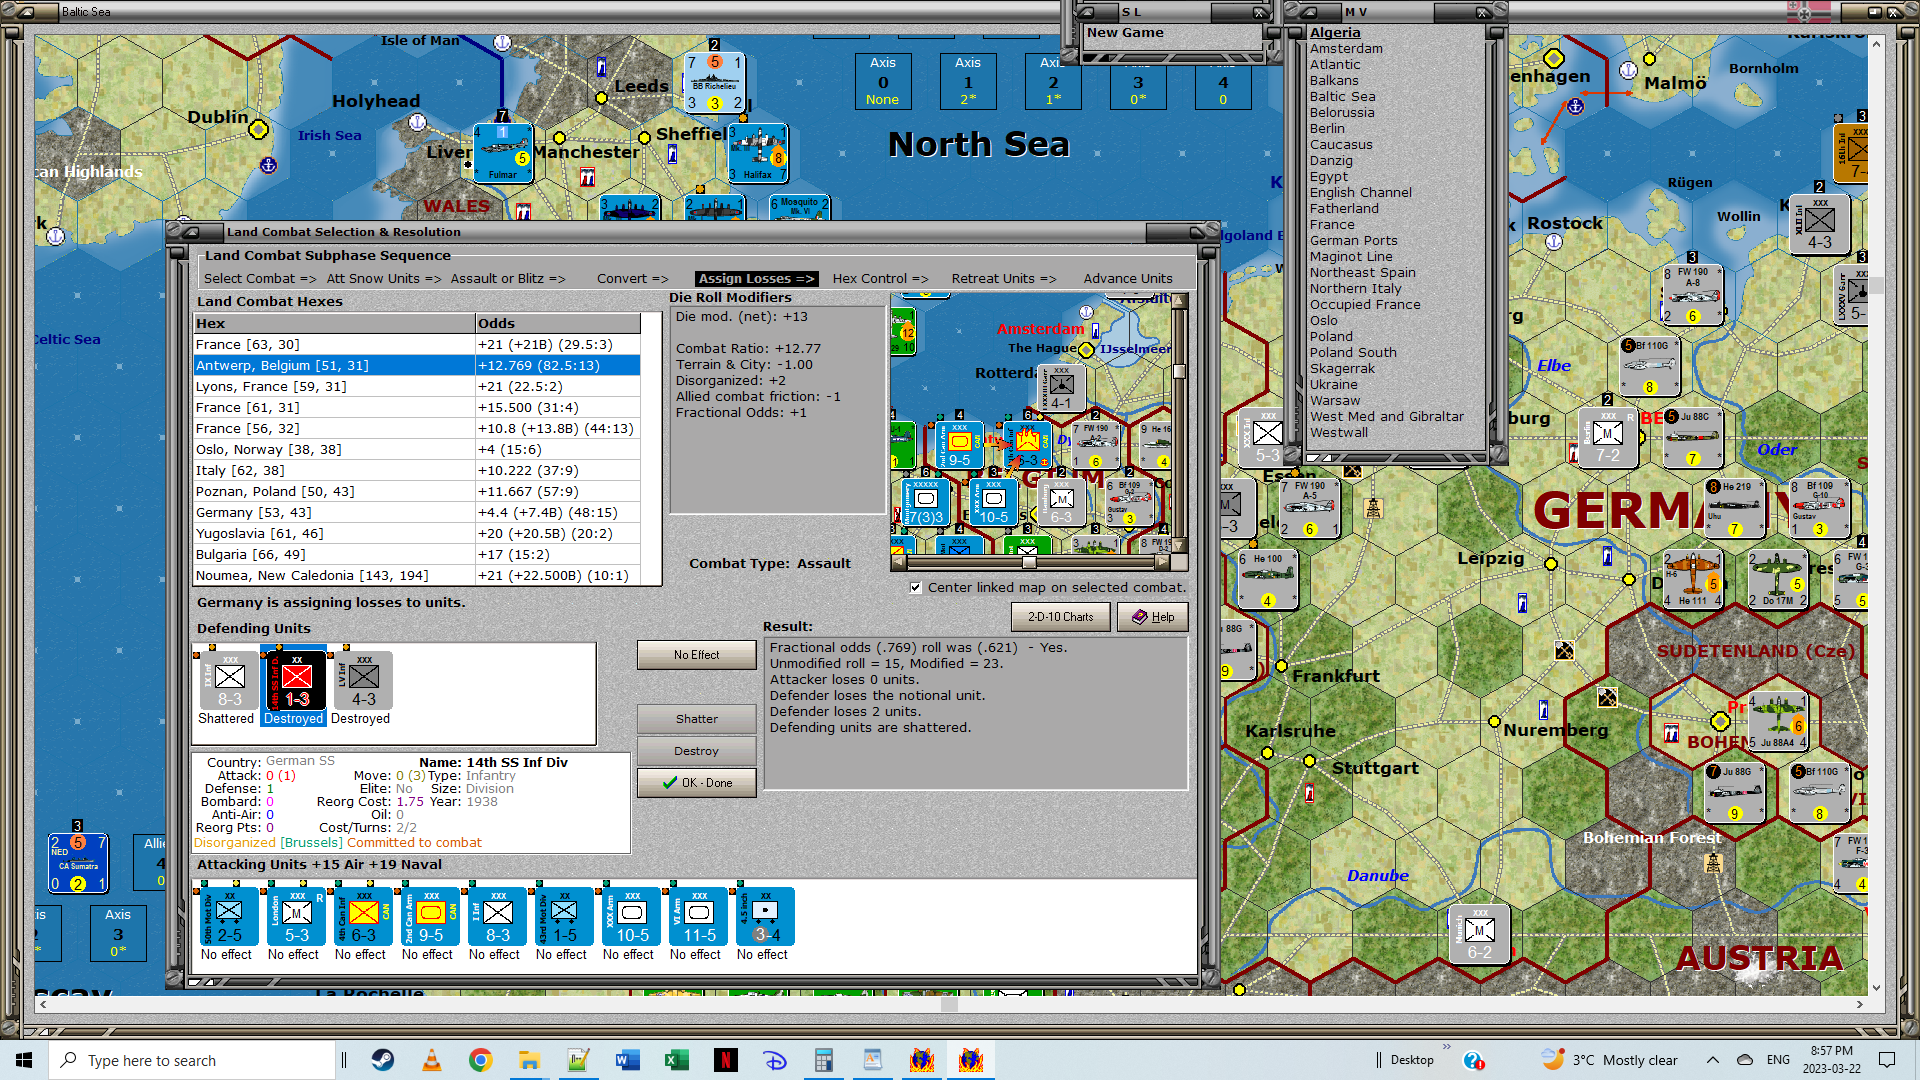
Task: Click the Retreat Units sequence step
Action: tap(1004, 279)
